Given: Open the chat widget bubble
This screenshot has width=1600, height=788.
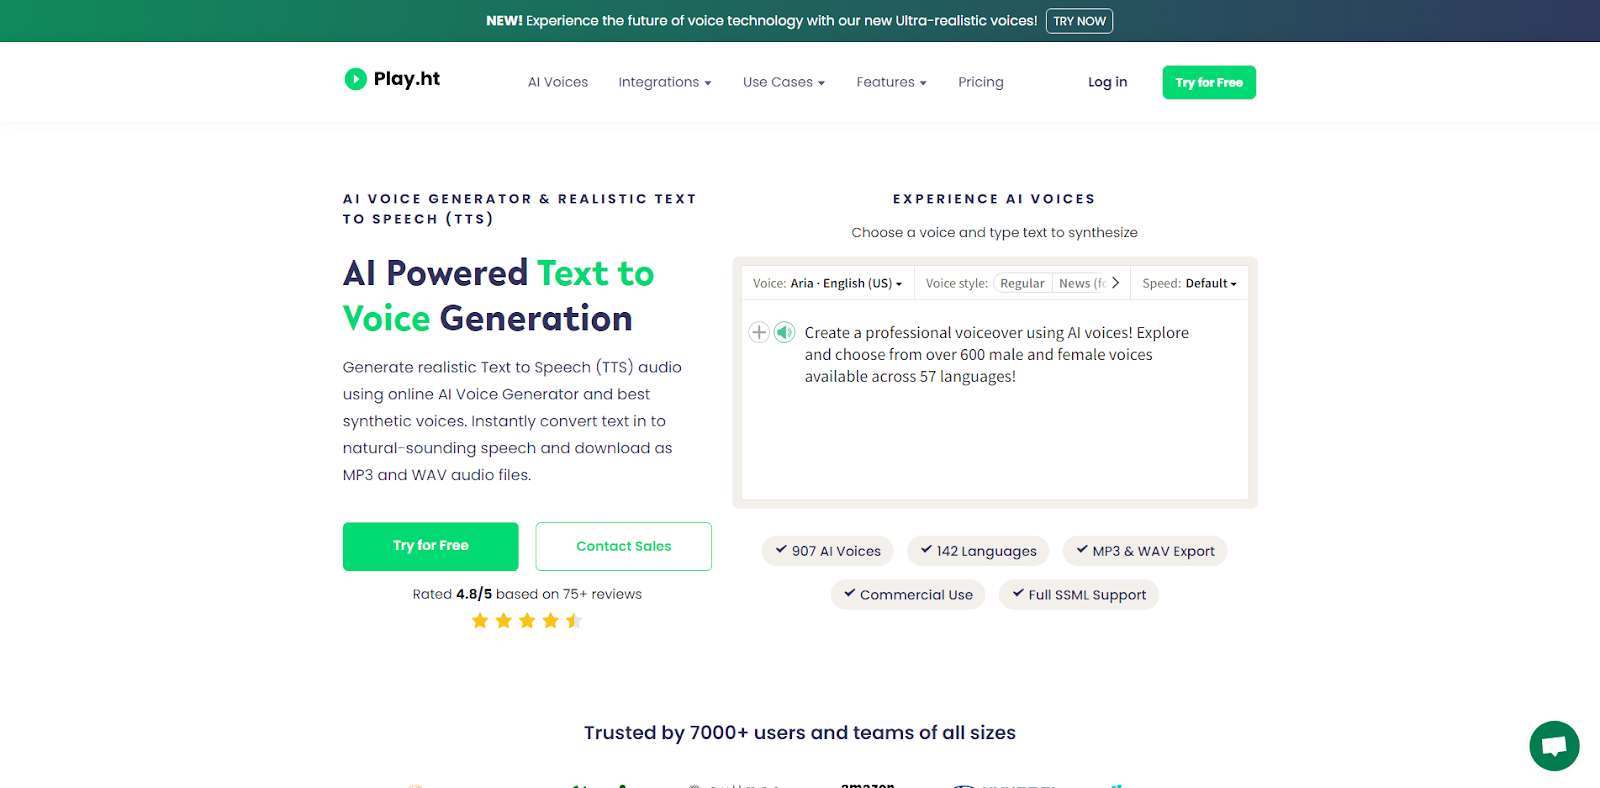Looking at the screenshot, I should (1554, 746).
